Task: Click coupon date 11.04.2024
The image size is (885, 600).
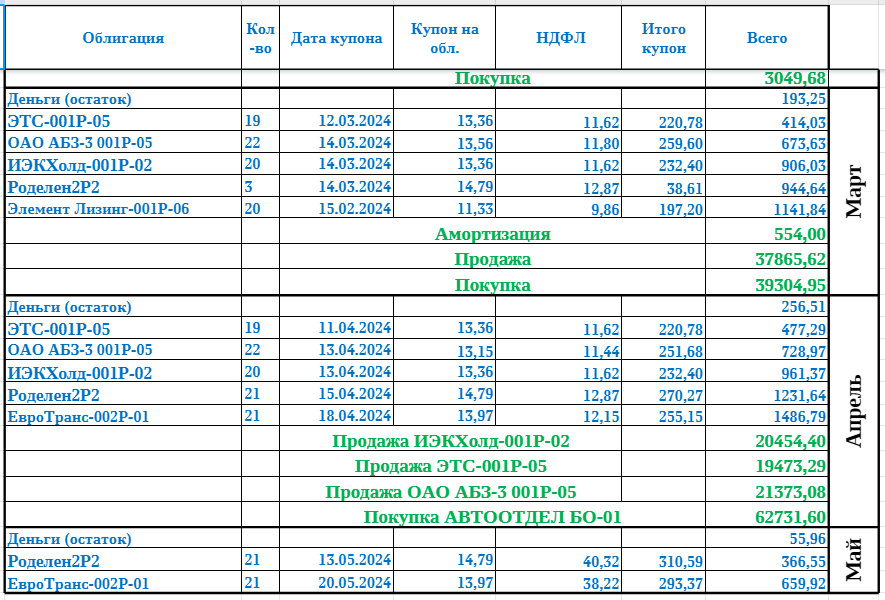Action: pyautogui.click(x=354, y=328)
